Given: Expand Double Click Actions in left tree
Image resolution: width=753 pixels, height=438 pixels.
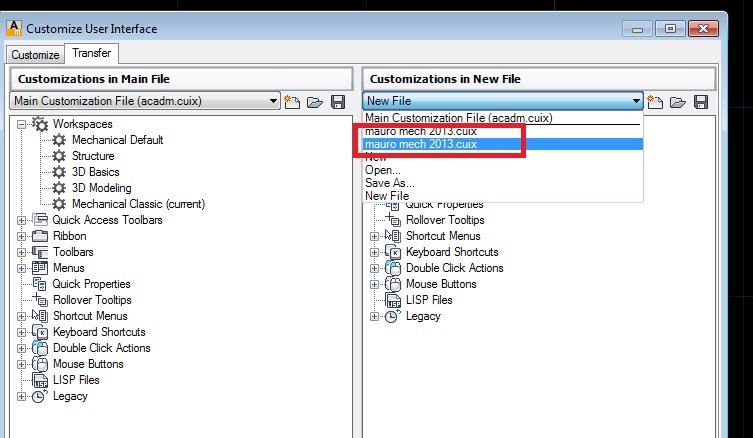Looking at the screenshot, I should click(21, 348).
